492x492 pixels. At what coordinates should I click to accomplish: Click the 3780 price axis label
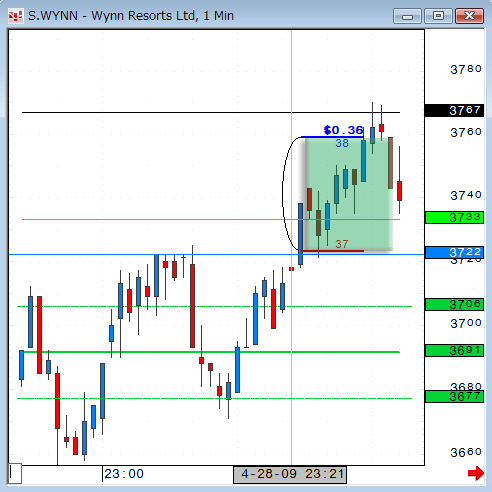pos(466,69)
